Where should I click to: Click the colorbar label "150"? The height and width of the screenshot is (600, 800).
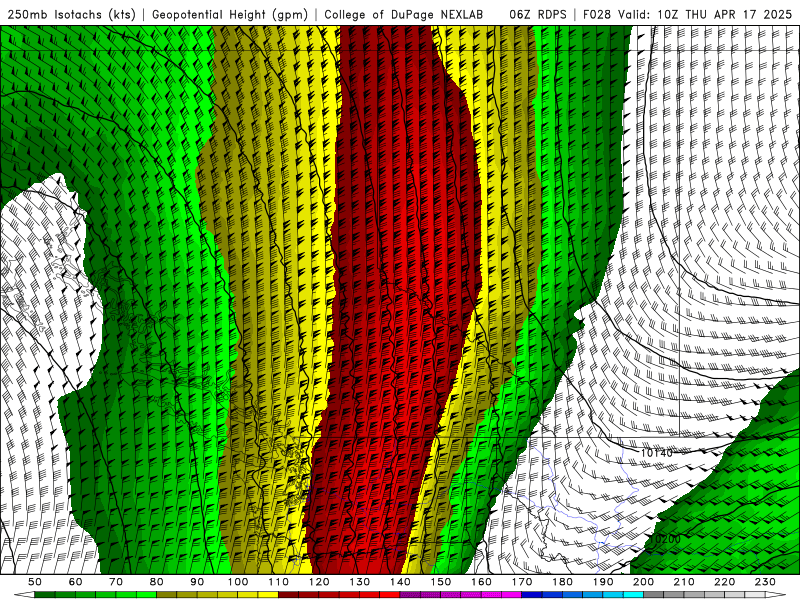click(441, 582)
